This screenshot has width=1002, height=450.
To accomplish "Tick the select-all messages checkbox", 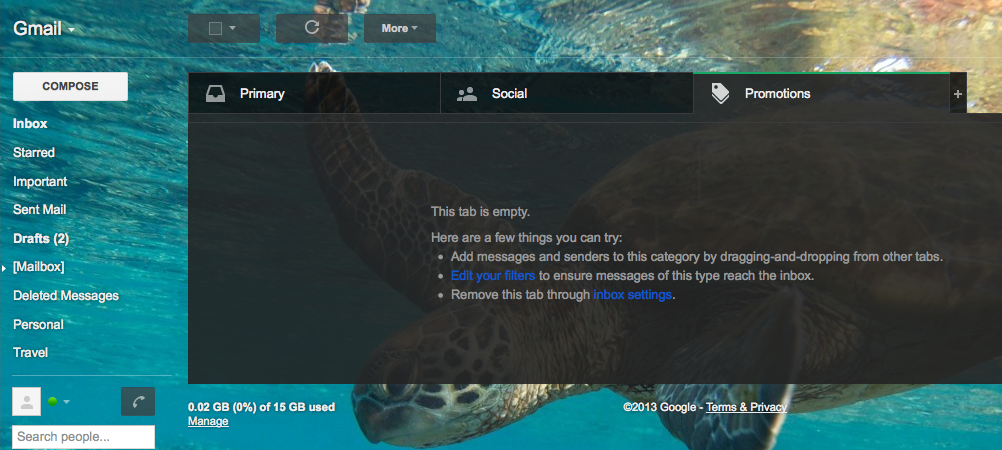I will pyautogui.click(x=215, y=28).
